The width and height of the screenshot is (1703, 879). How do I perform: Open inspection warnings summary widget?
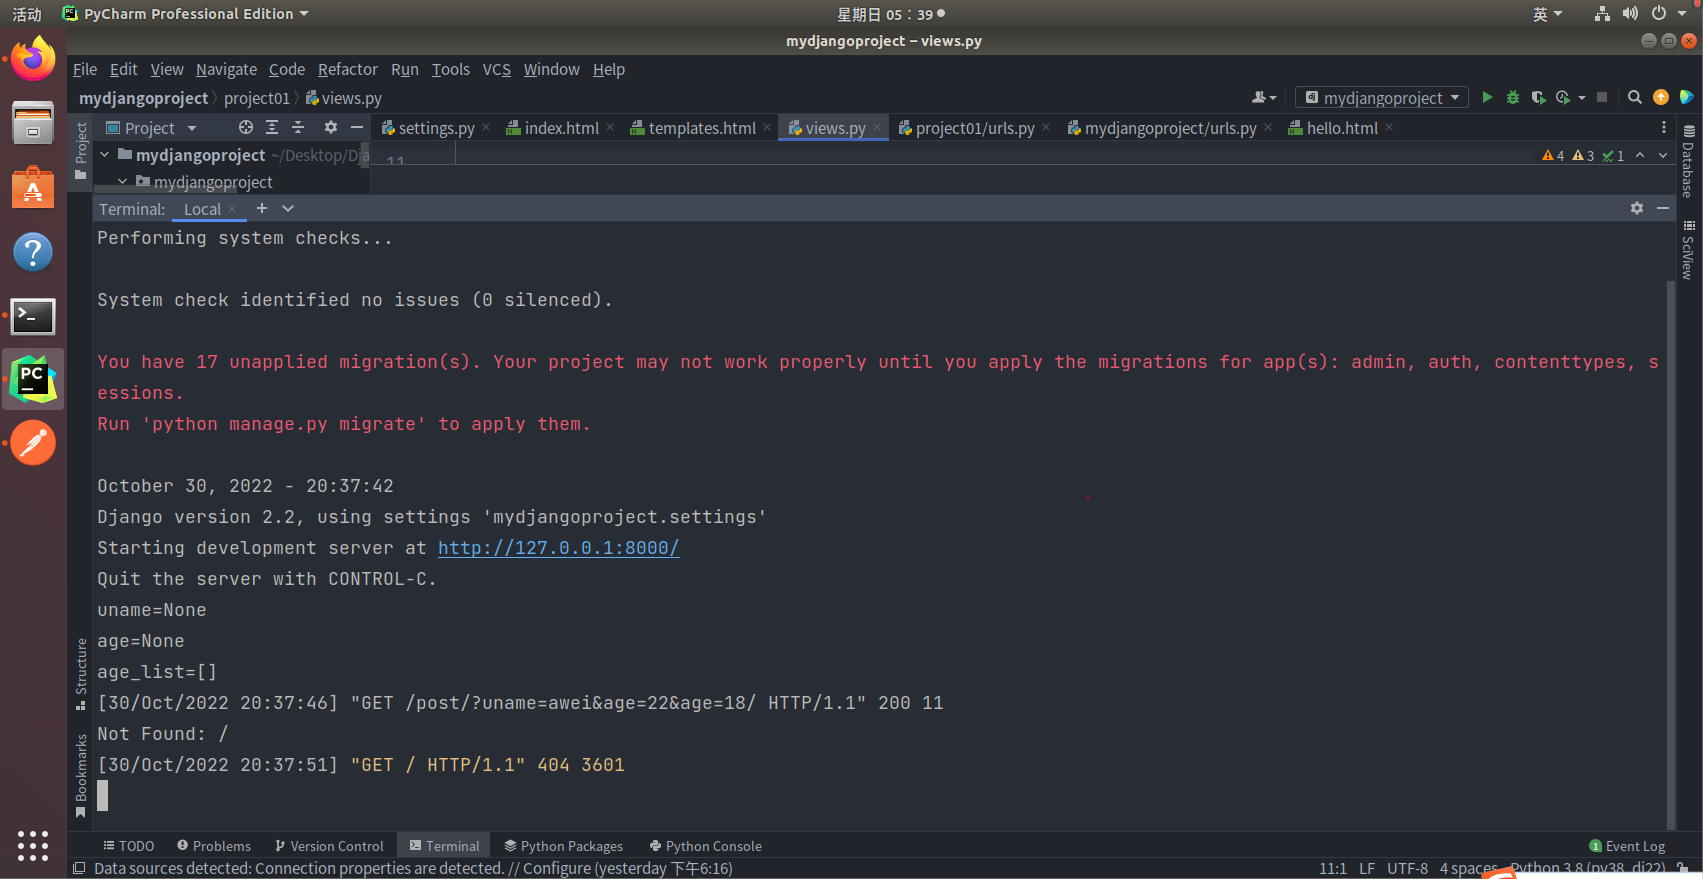1583,155
